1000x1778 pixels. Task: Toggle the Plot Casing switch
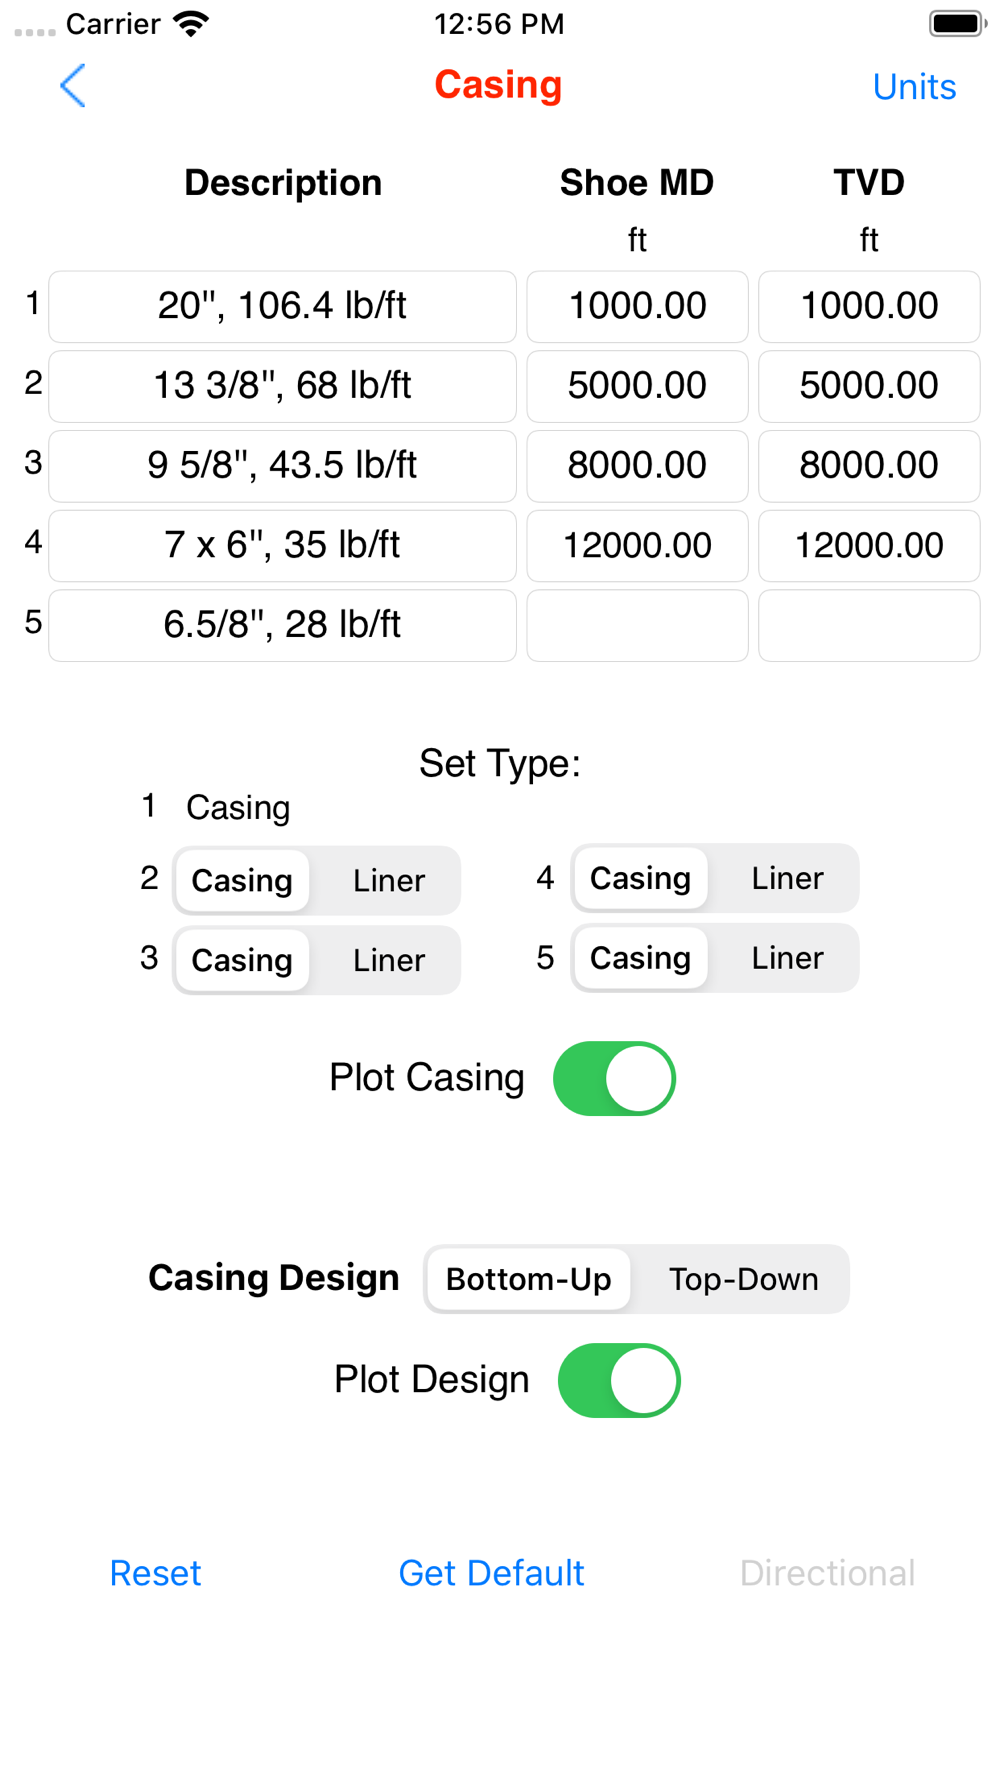(x=615, y=1078)
